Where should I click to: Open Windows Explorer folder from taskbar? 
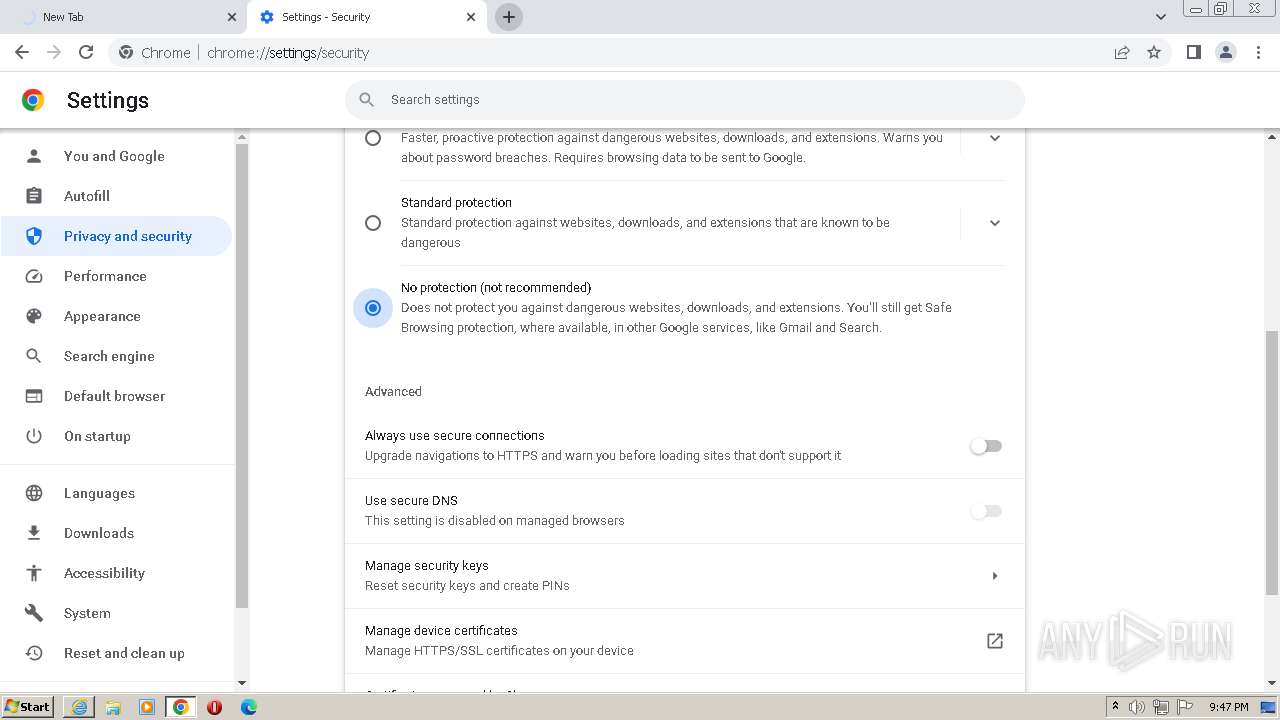(113, 707)
